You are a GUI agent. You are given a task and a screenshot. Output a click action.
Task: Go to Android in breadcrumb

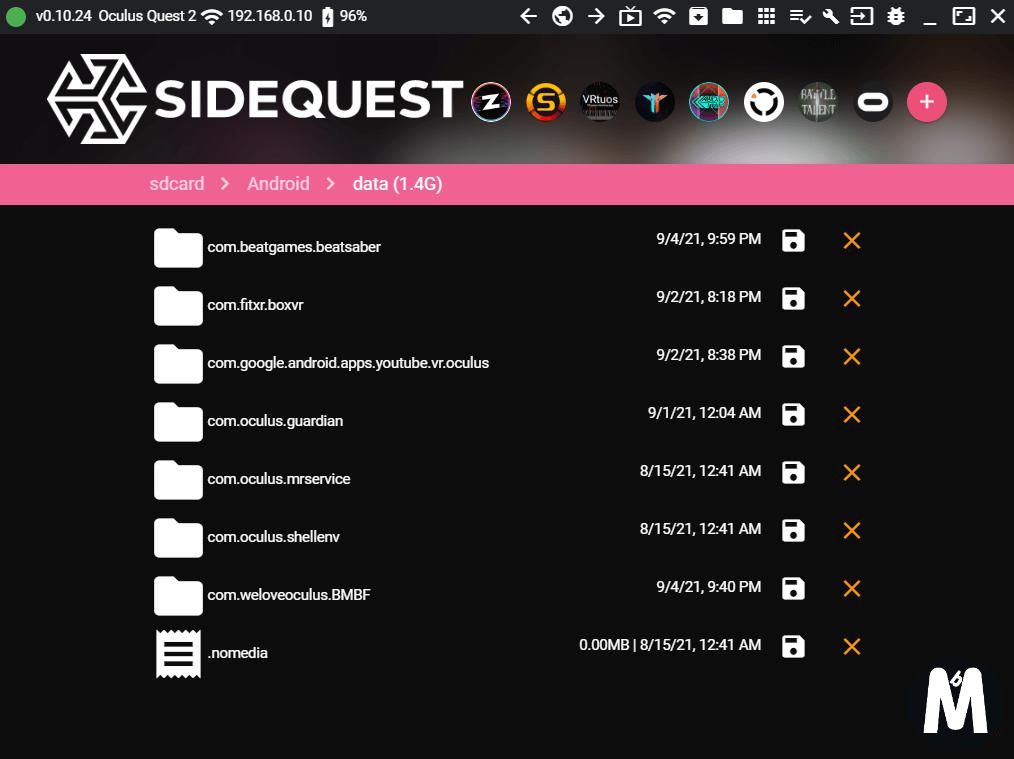click(x=278, y=184)
